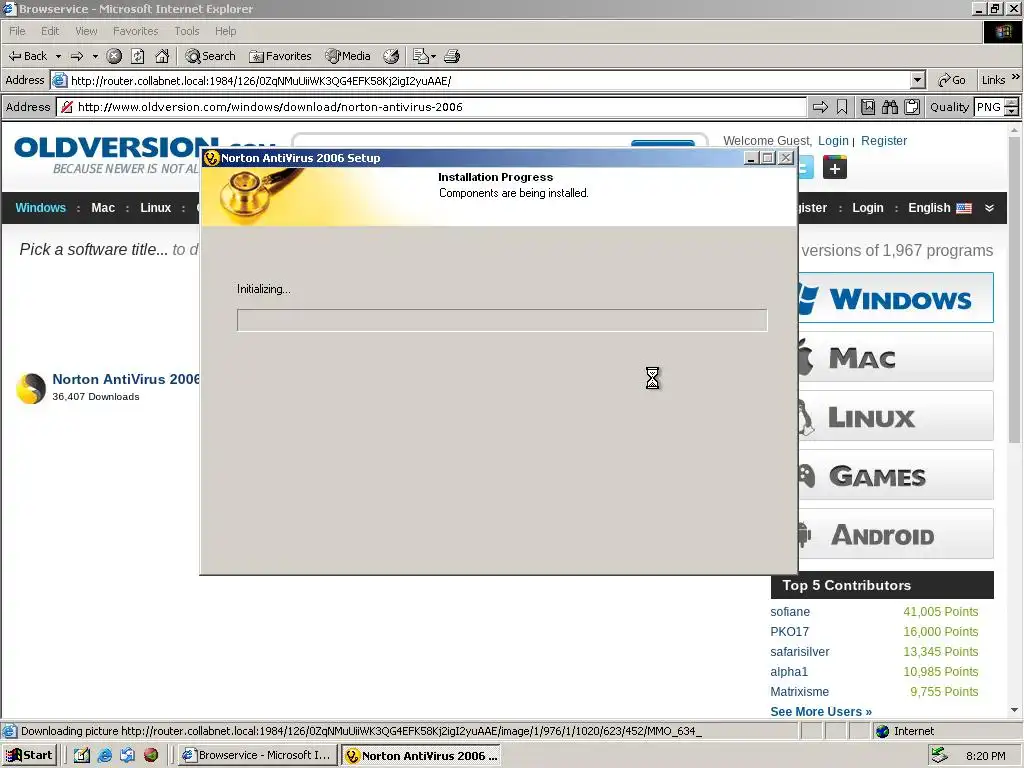
Task: Switch to Norton AntiVirus 2006 taskbar button
Action: 421,755
